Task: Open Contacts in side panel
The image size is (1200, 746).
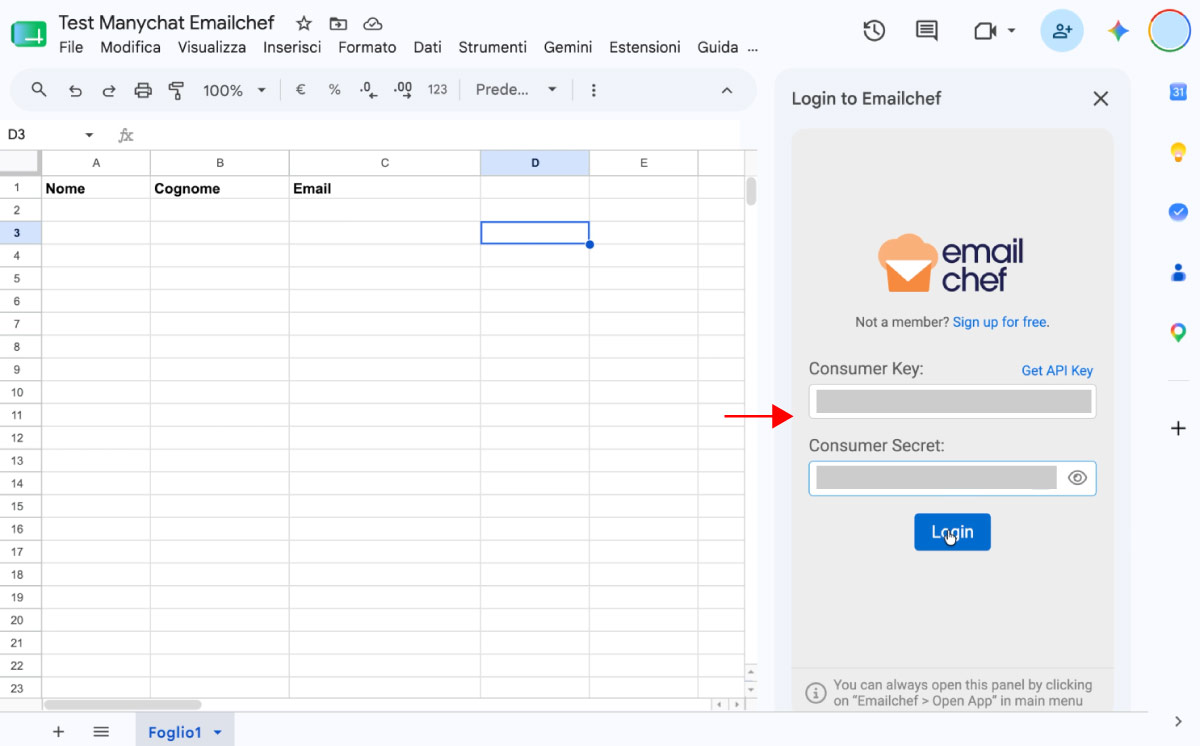Action: click(1178, 272)
